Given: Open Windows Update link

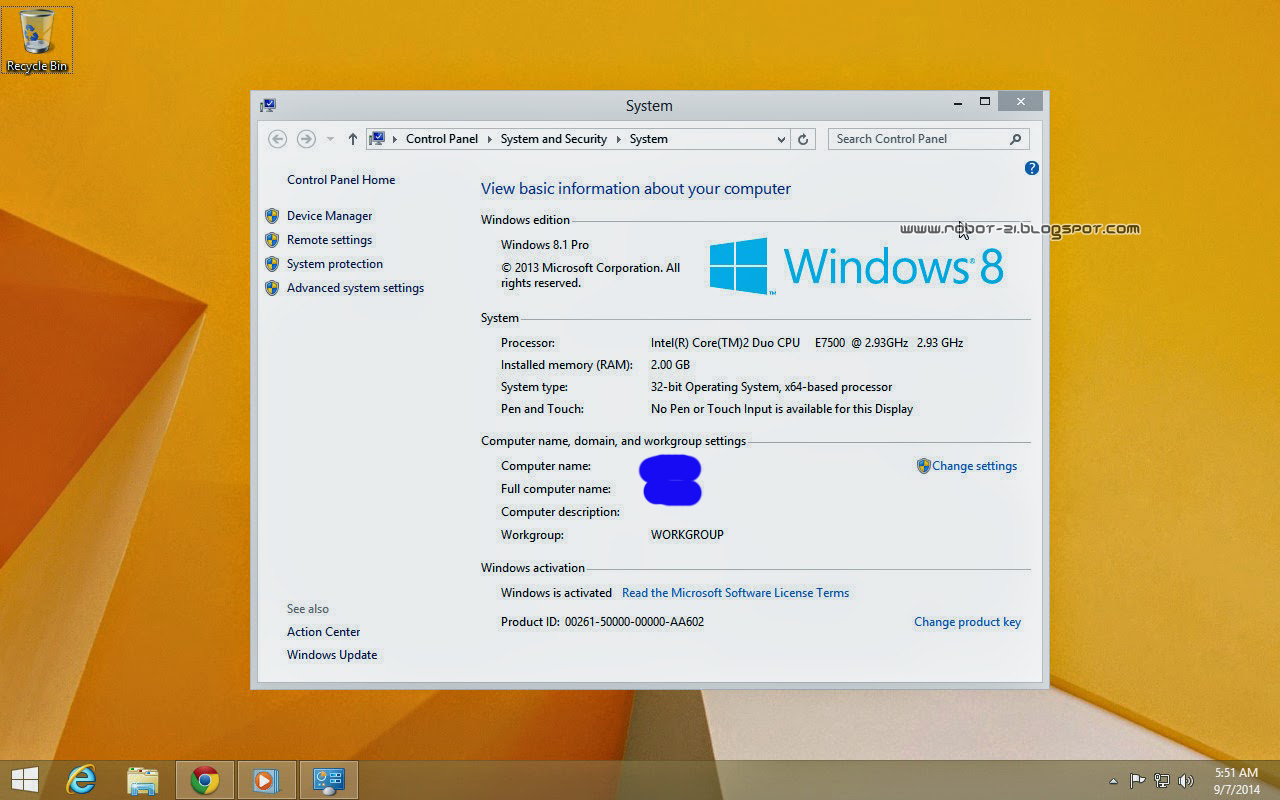Looking at the screenshot, I should tap(332, 655).
